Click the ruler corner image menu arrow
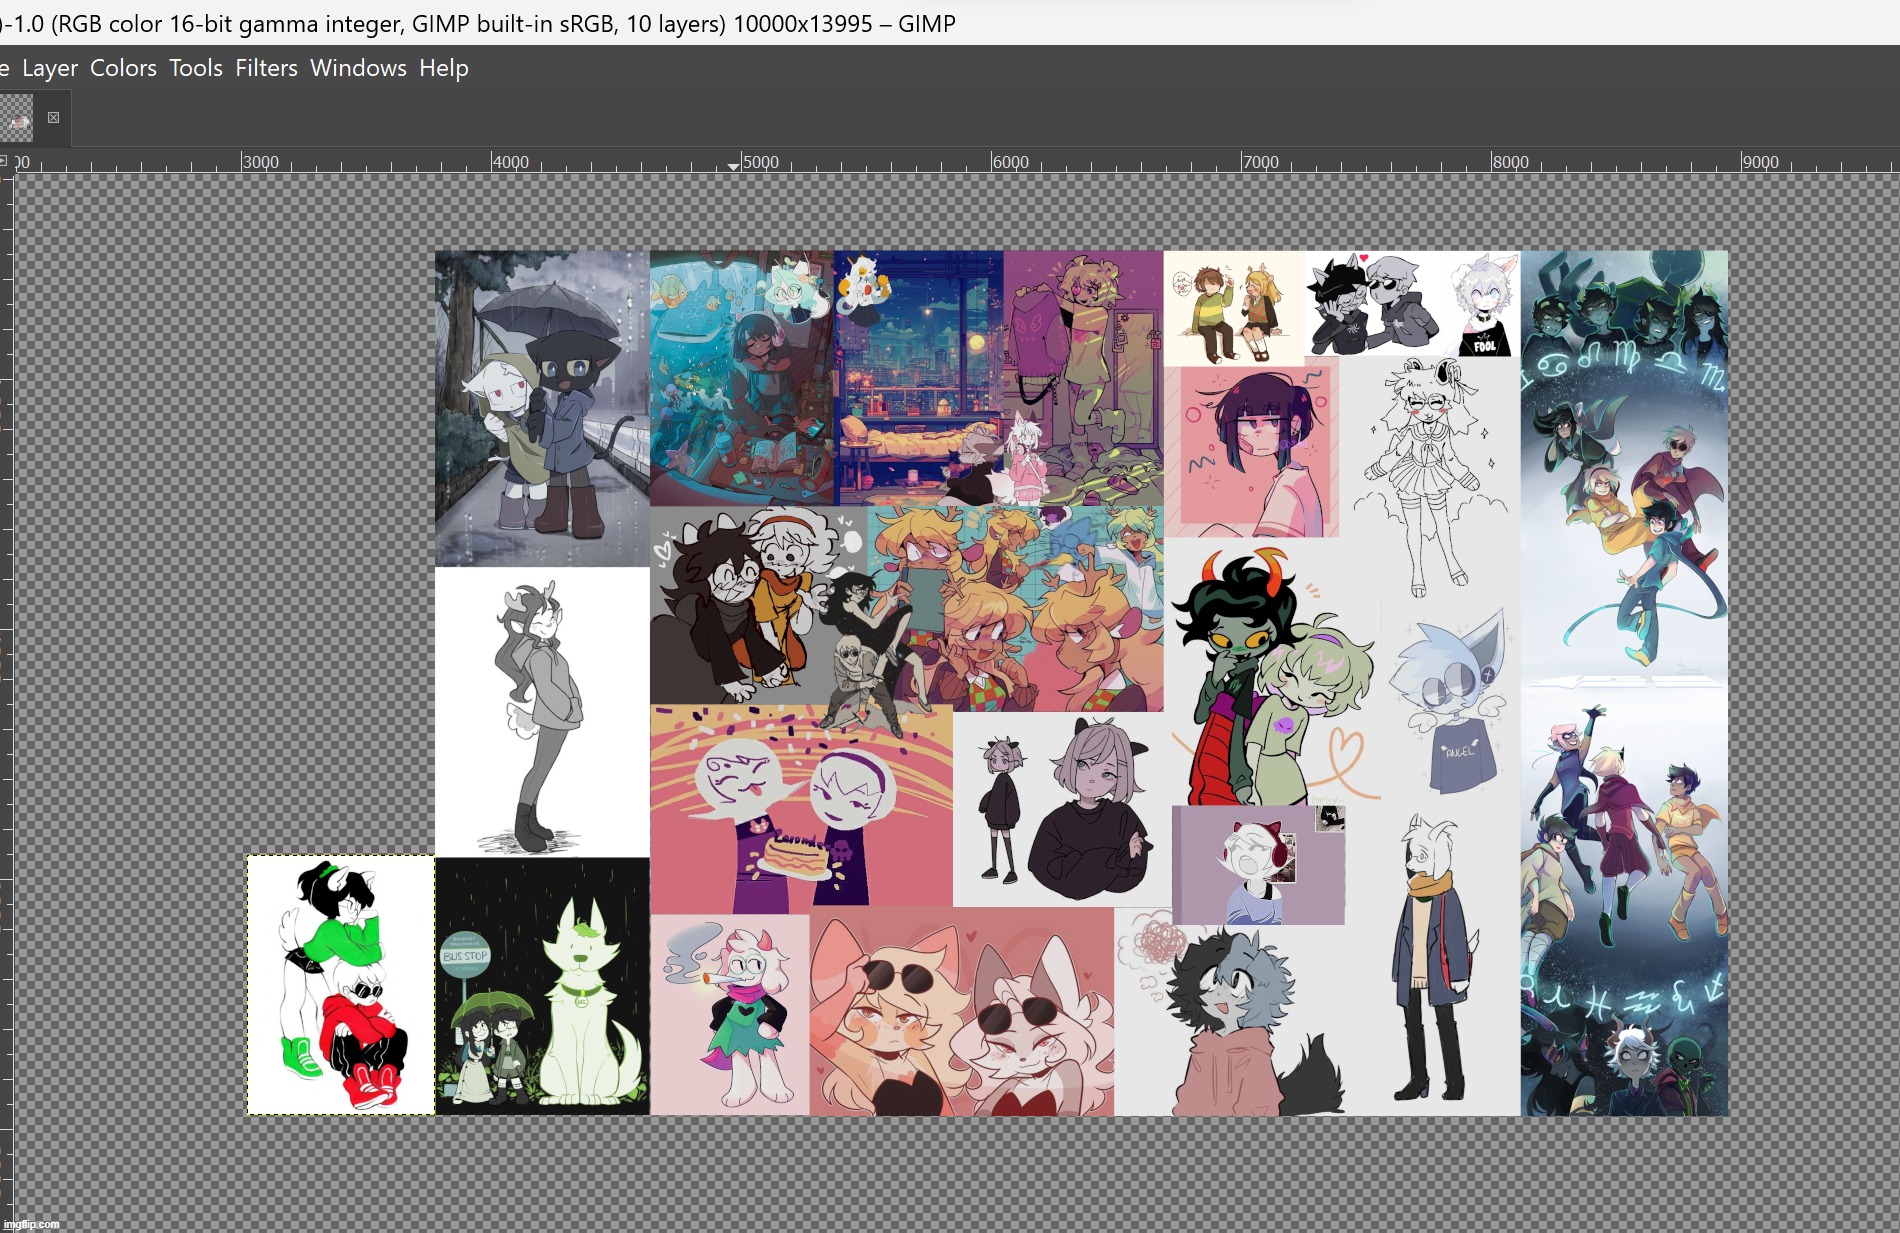The width and height of the screenshot is (1900, 1233). (x=4, y=161)
